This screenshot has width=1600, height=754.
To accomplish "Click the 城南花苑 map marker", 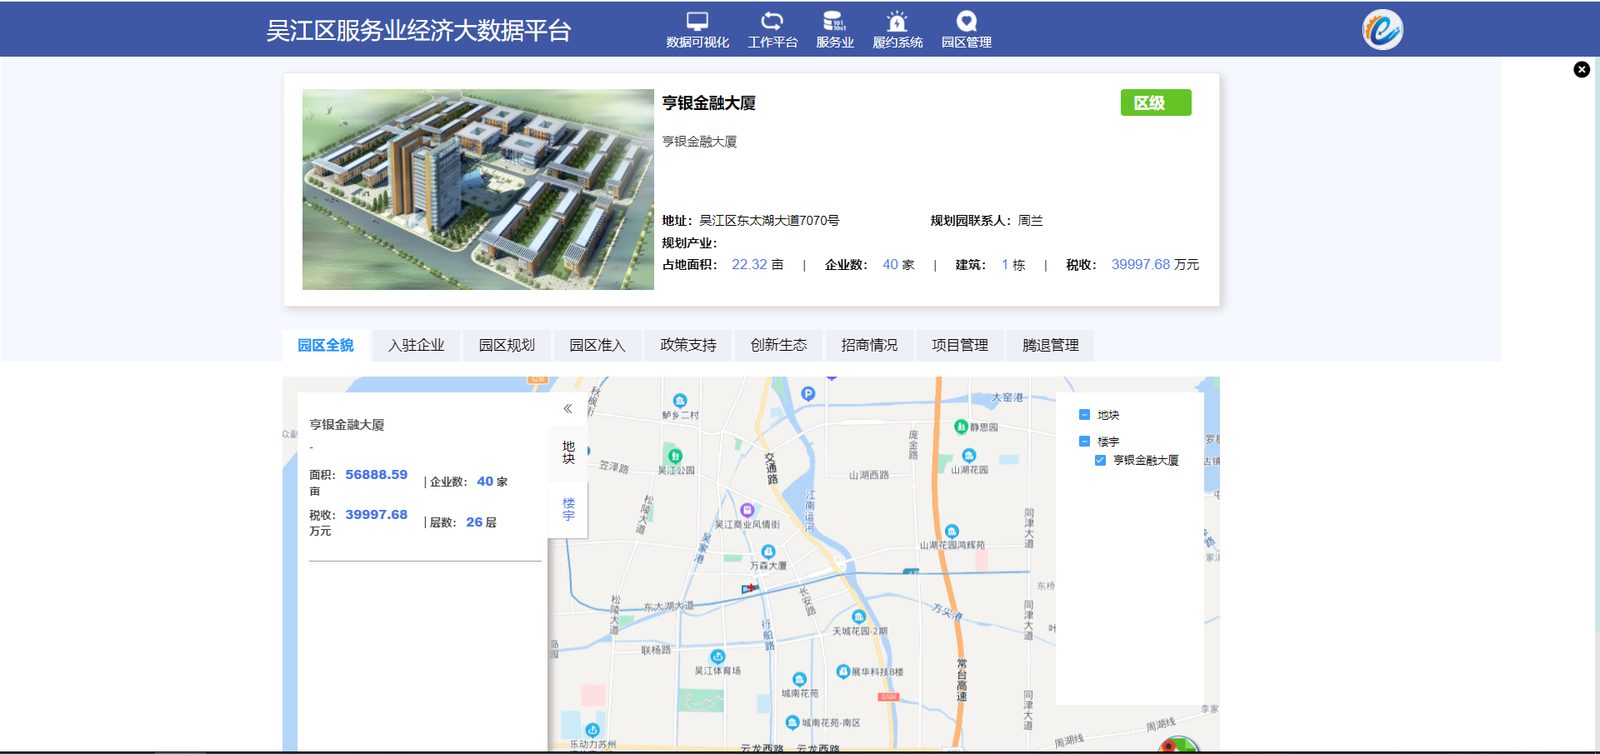I will pyautogui.click(x=799, y=680).
